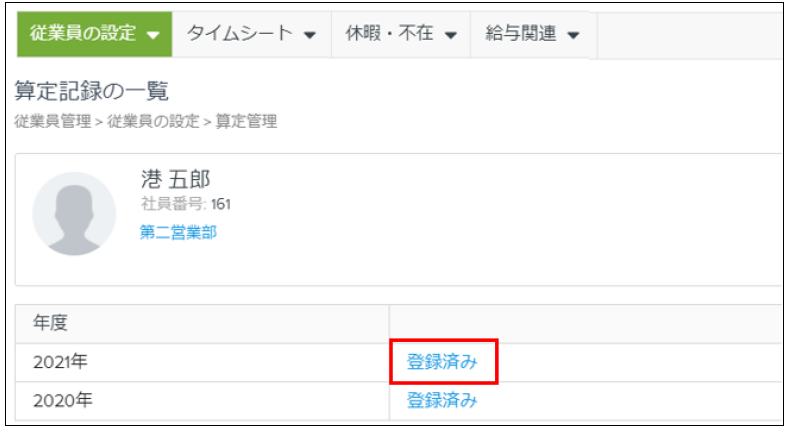The image size is (788, 432).
Task: Click the employee name 港 五郎
Action: pyautogui.click(x=175, y=179)
